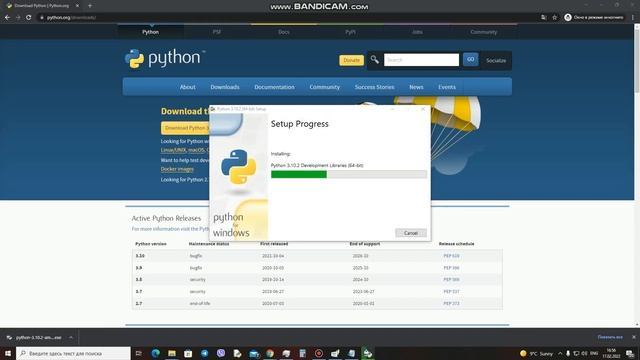The height and width of the screenshot is (360, 640).
Task: Open Bandicam recorder from the taskbar
Action: 319,353
